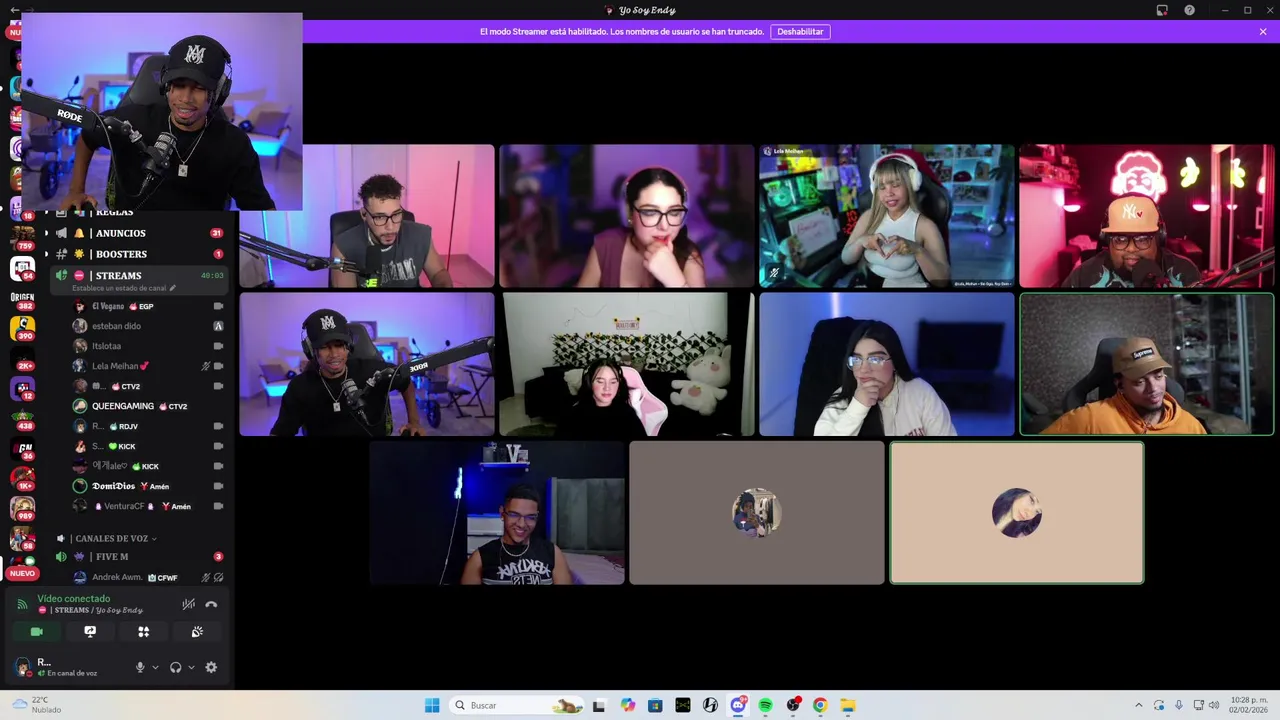Open the server icon with 759 badge

(22, 238)
